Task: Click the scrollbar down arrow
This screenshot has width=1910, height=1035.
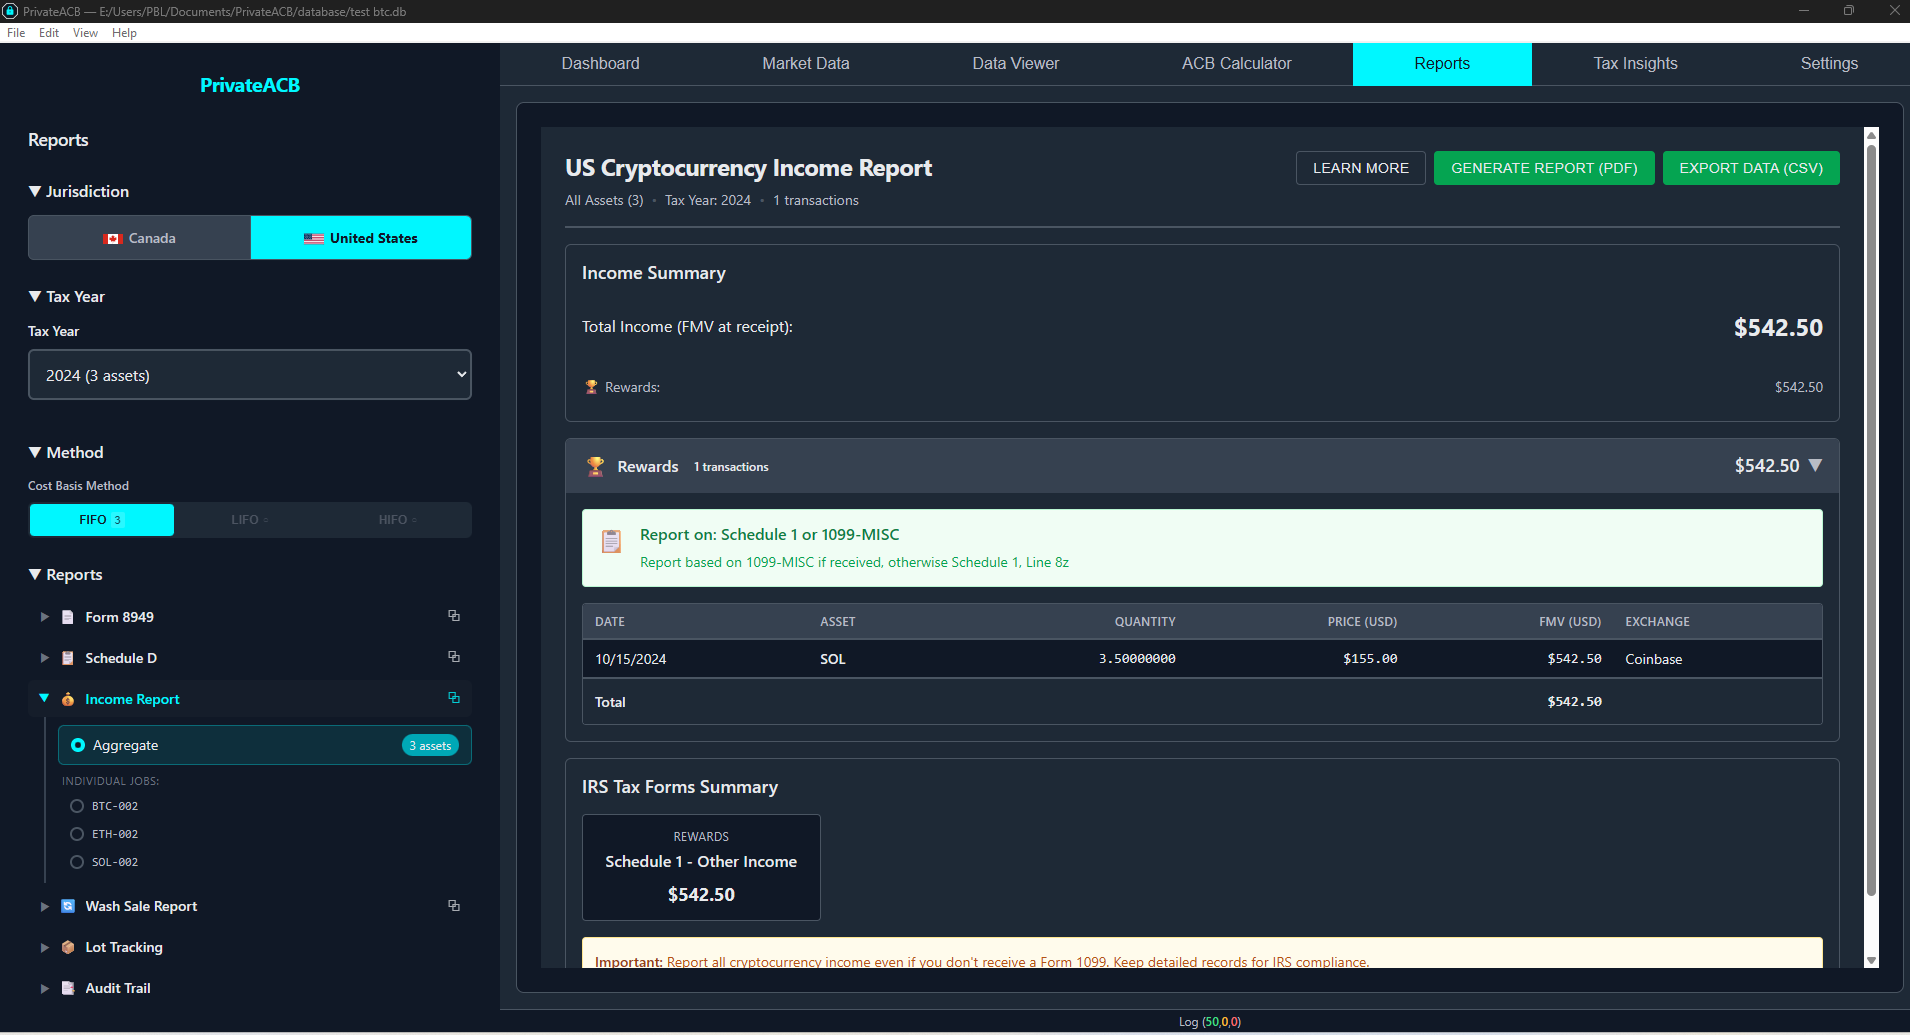Action: (1871, 961)
